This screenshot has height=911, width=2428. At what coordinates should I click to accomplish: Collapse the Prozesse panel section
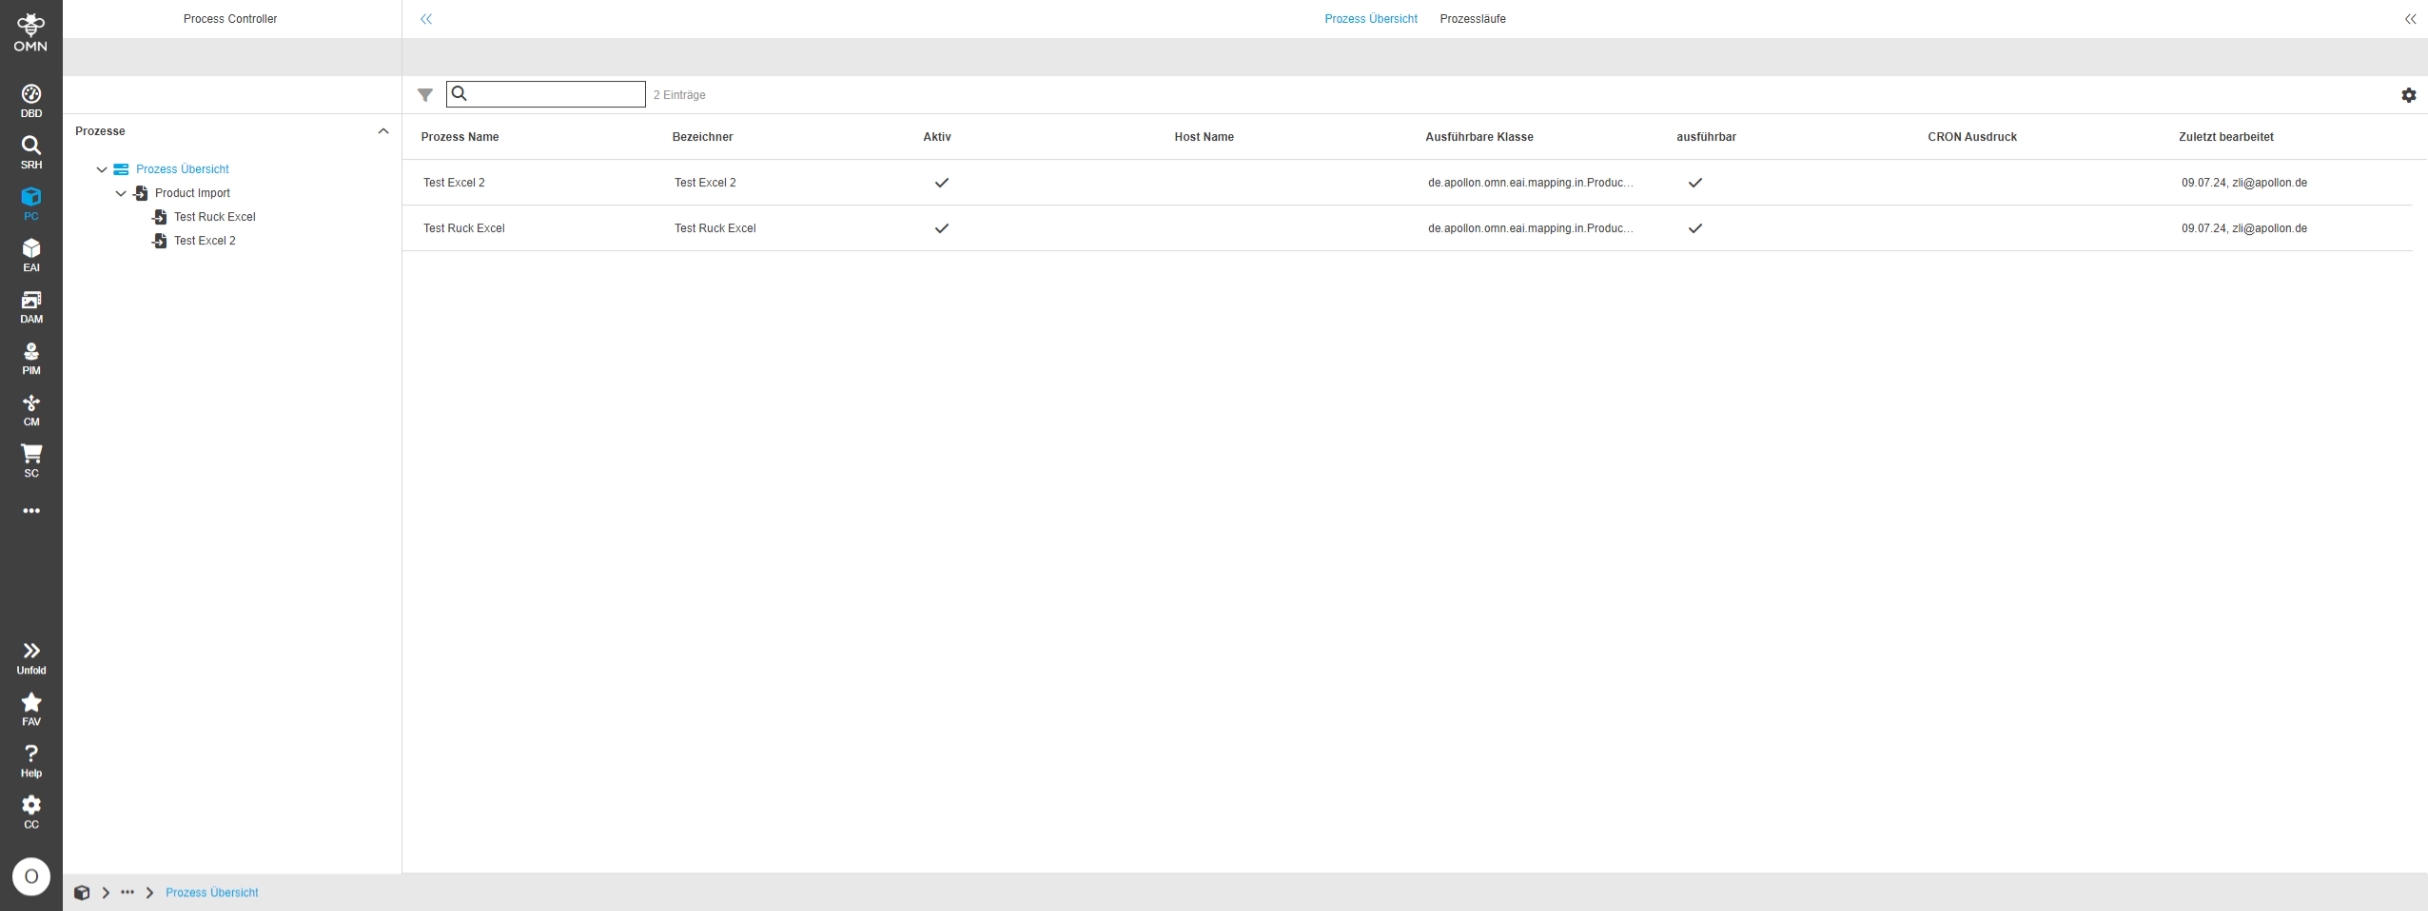(x=383, y=131)
